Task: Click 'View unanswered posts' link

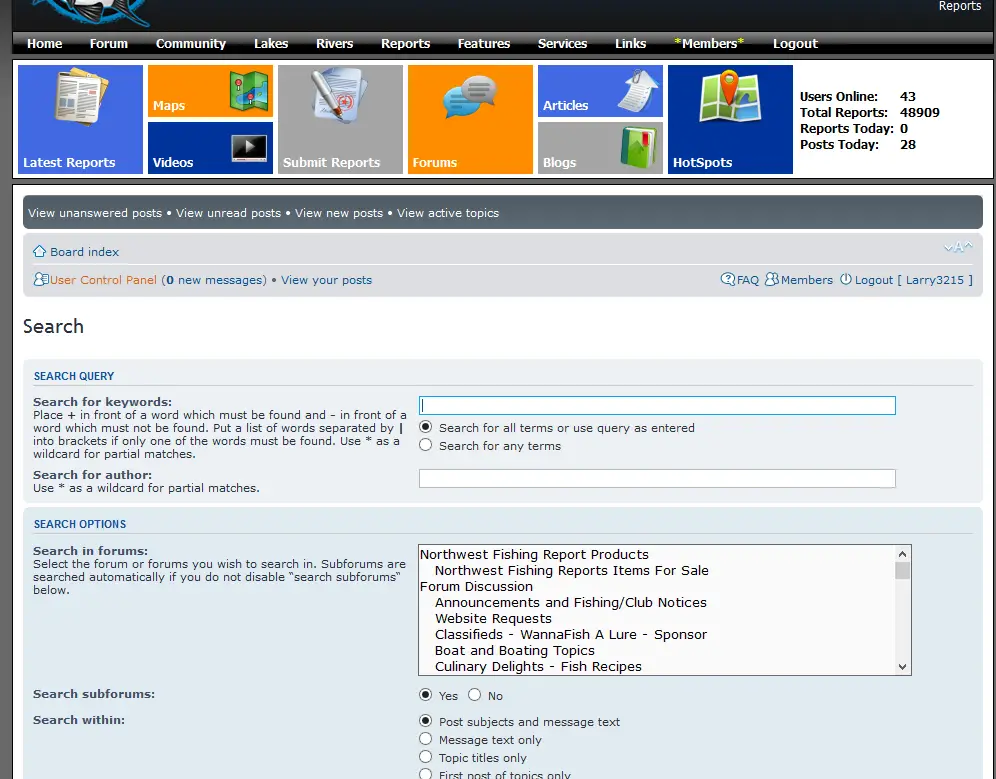Action: (x=95, y=213)
